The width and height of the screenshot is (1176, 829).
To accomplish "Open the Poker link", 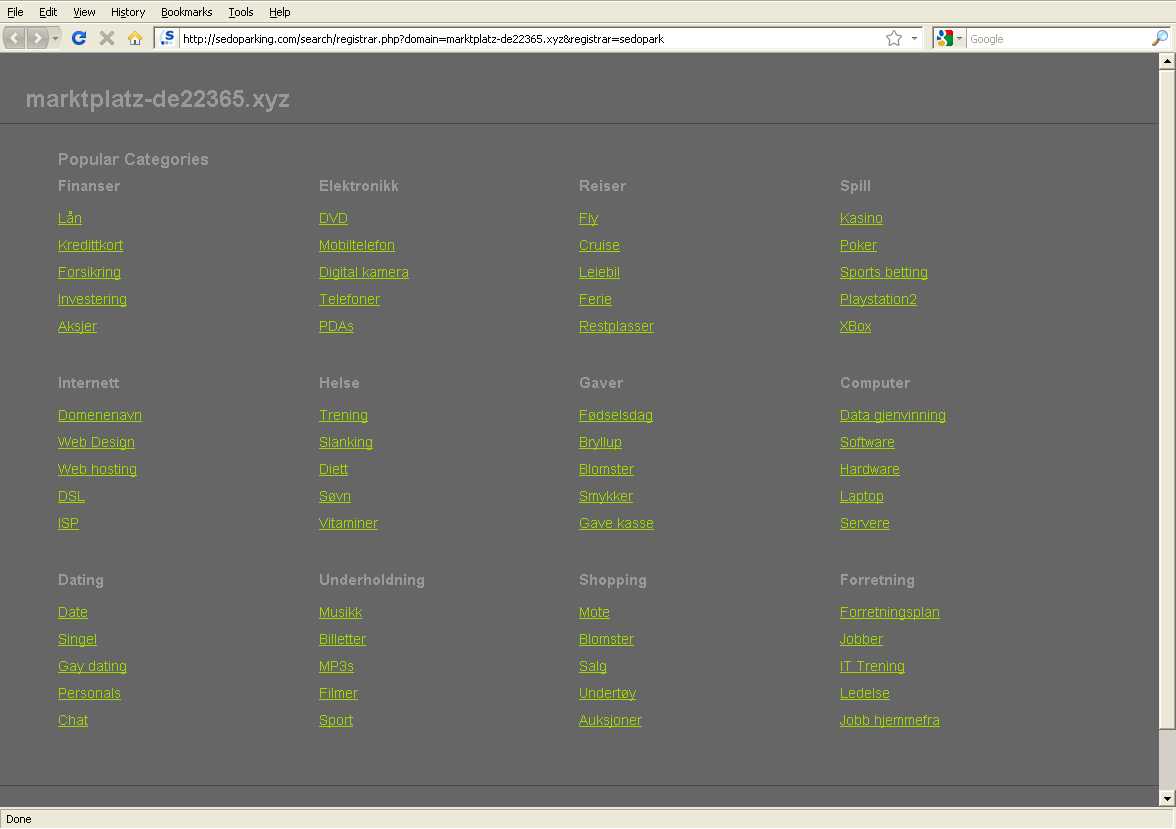I will point(858,245).
